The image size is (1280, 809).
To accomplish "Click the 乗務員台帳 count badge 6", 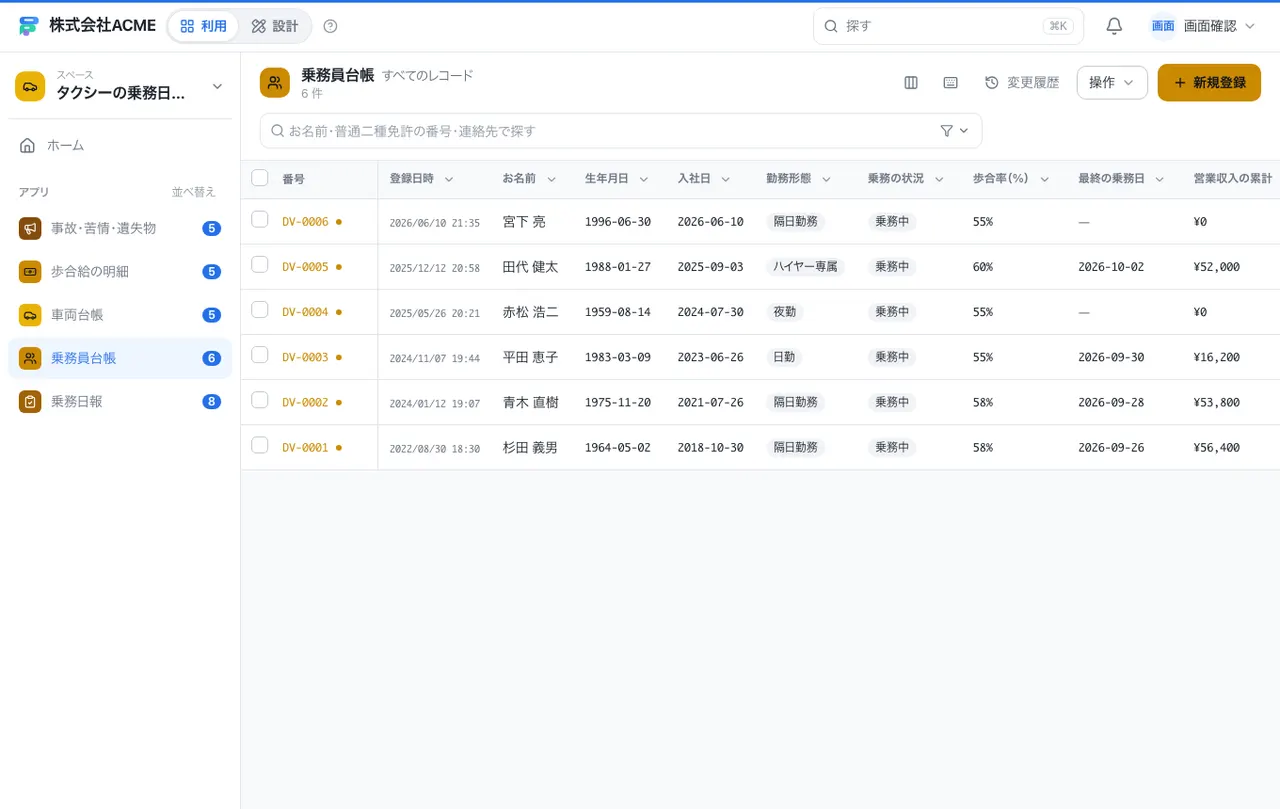I will [x=211, y=358].
